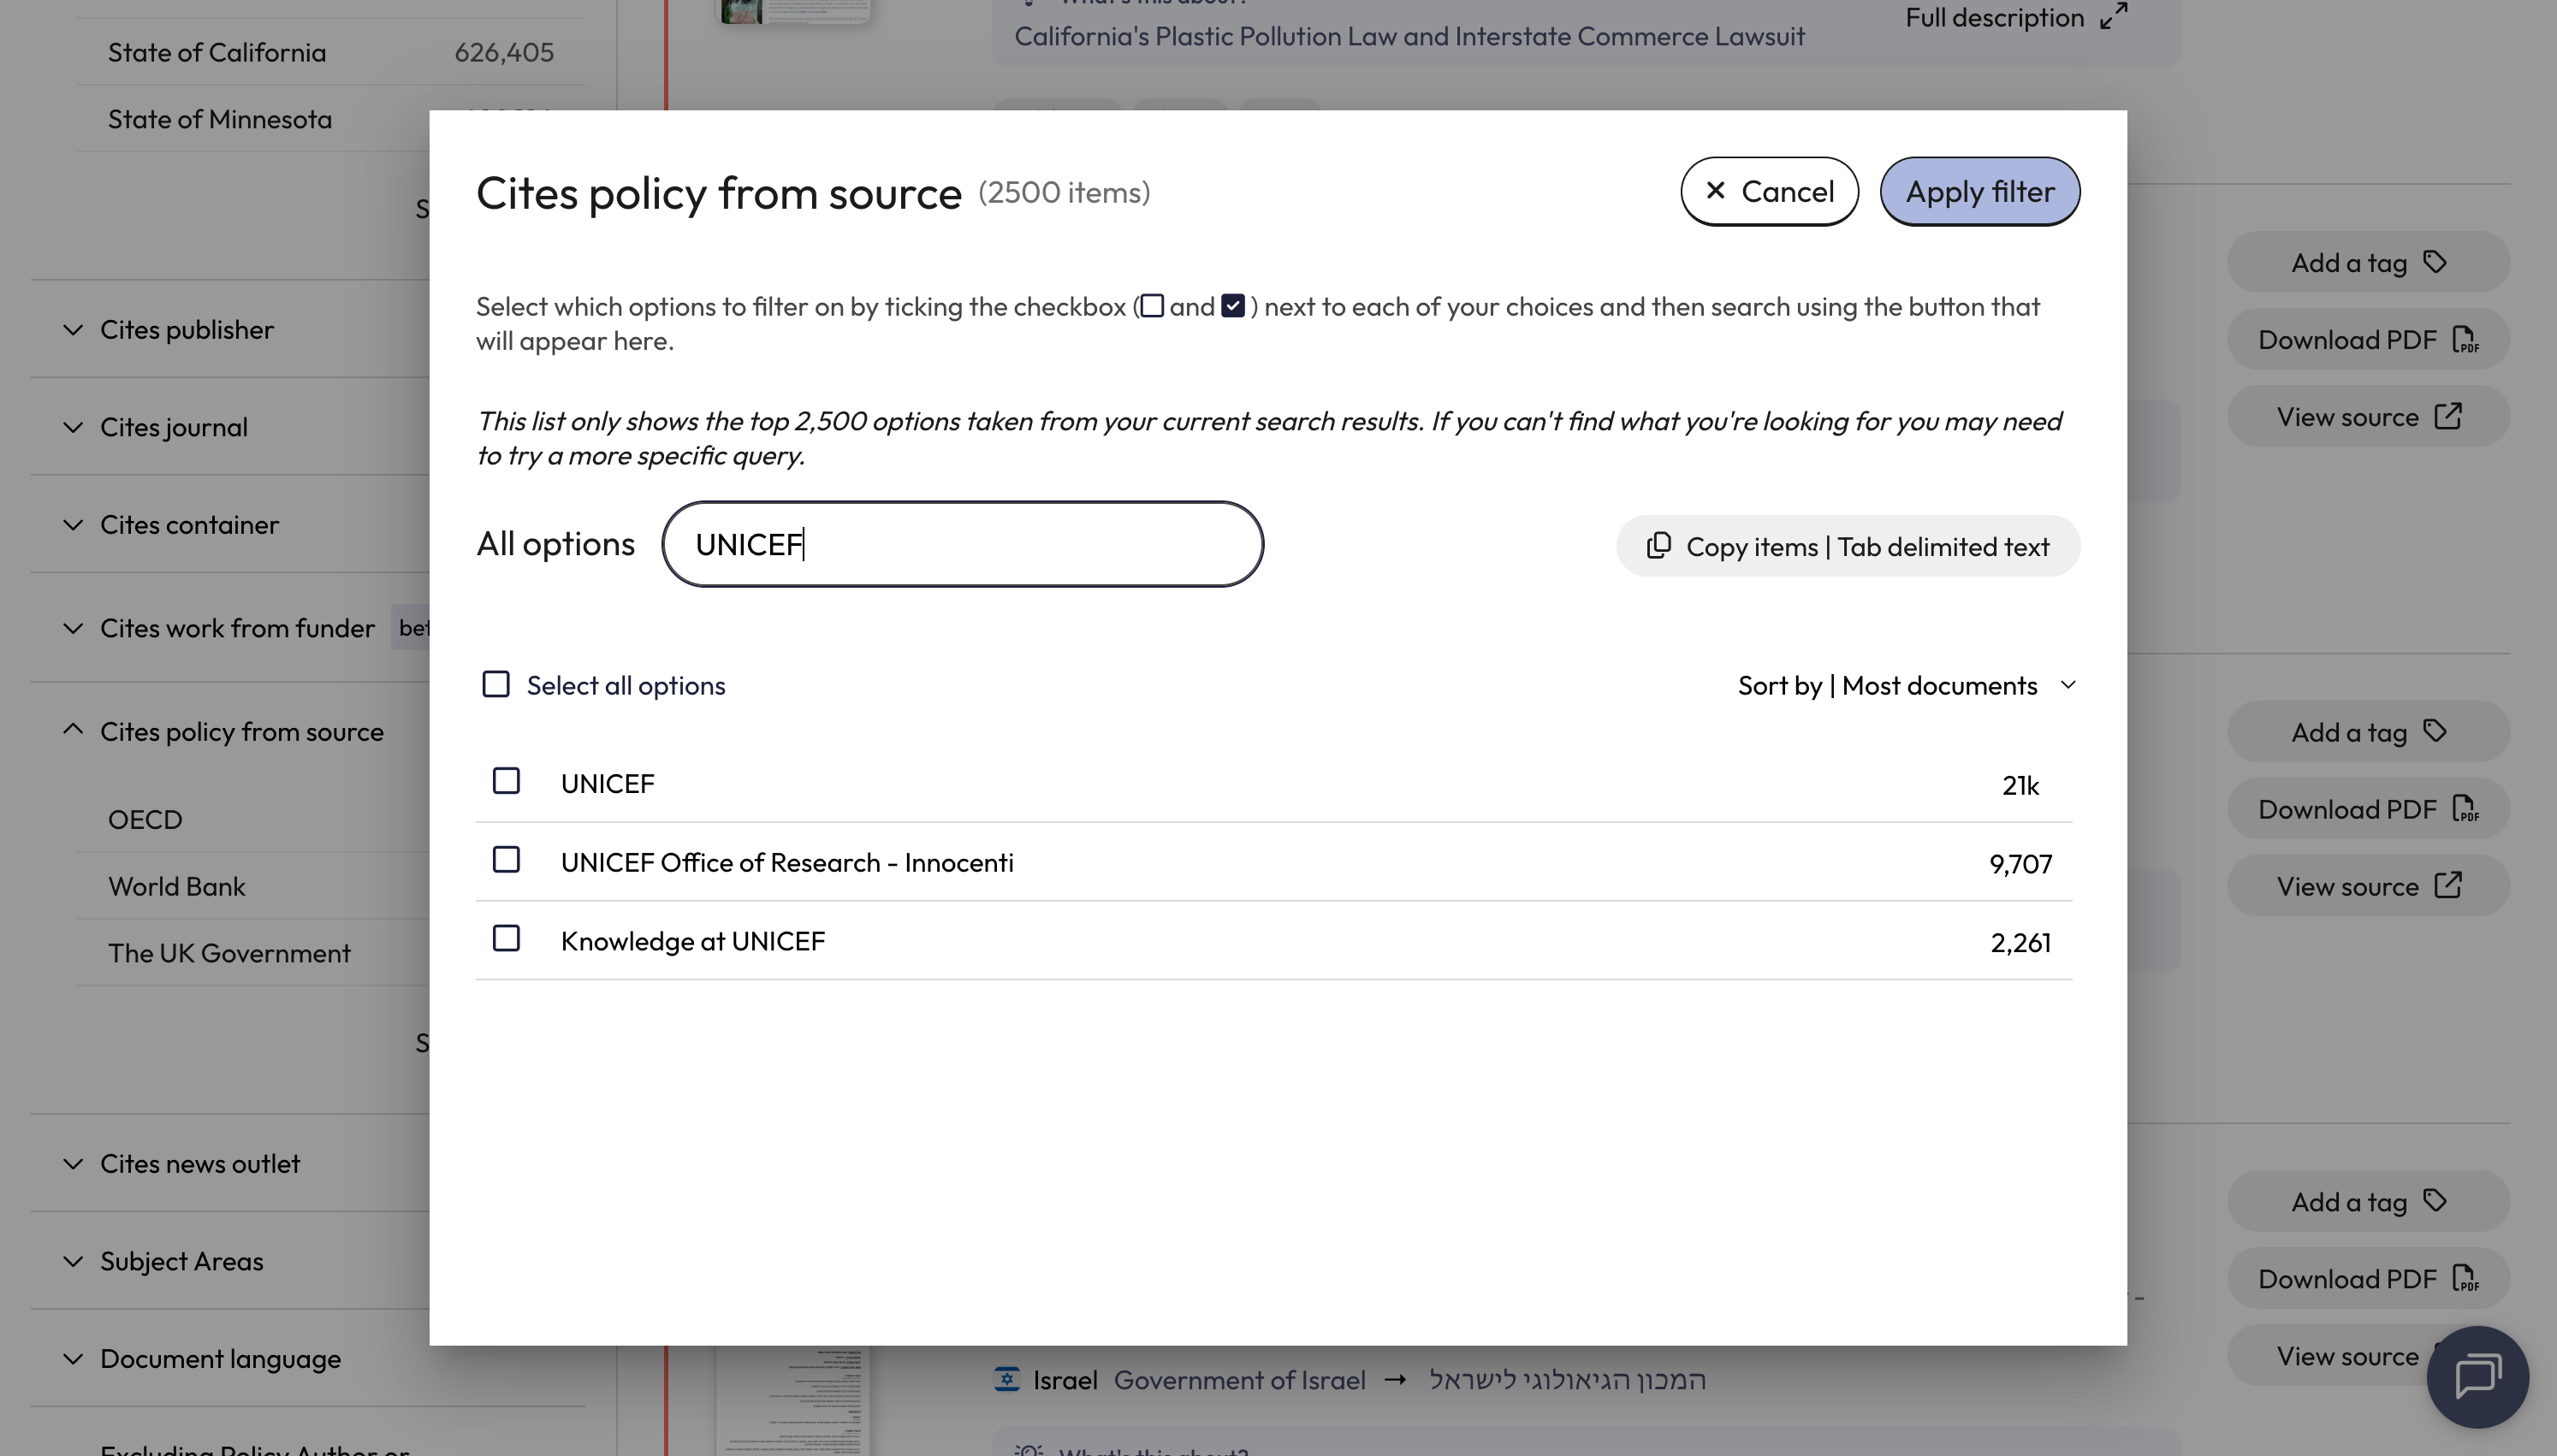Viewport: 2557px width, 1456px height.
Task: Open the support chat widget icon
Action: click(2477, 1377)
